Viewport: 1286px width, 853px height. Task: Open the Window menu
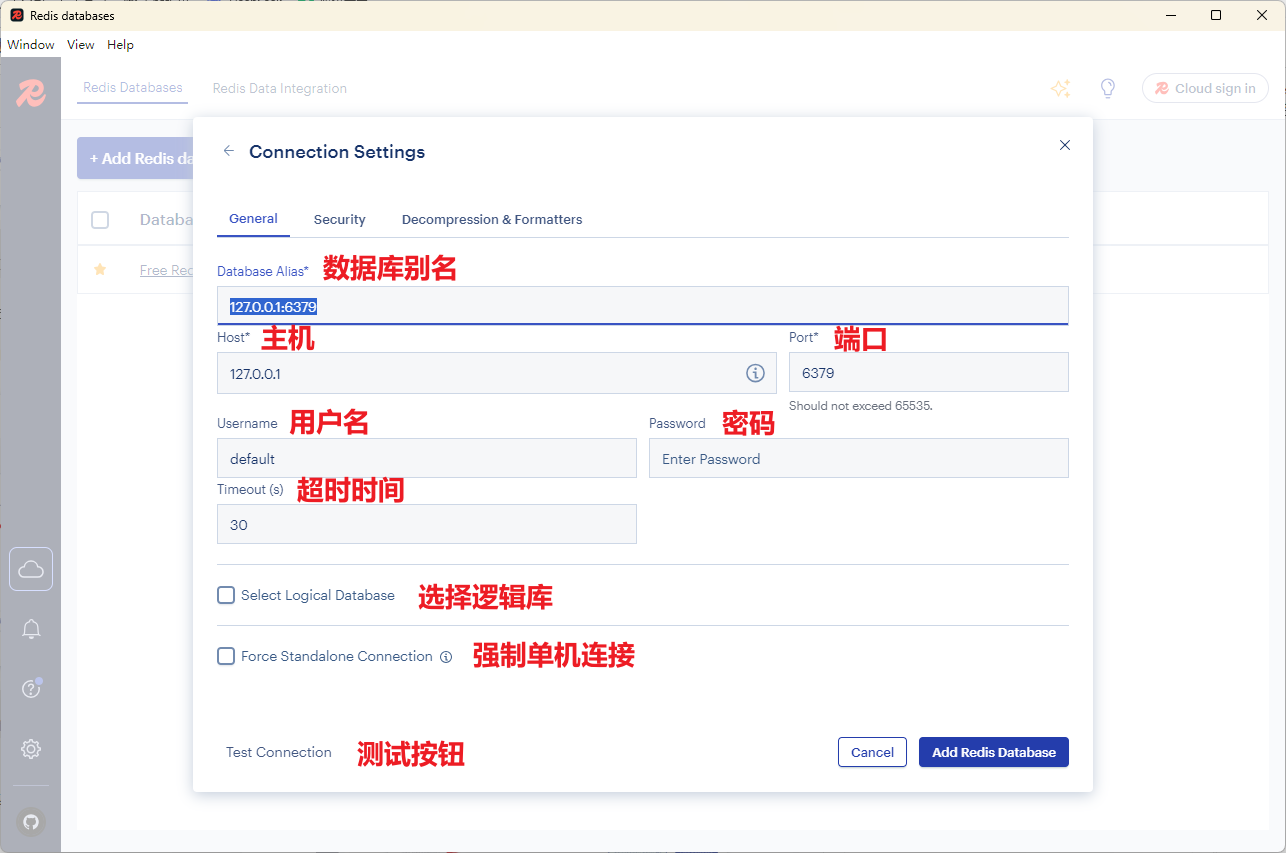point(31,45)
